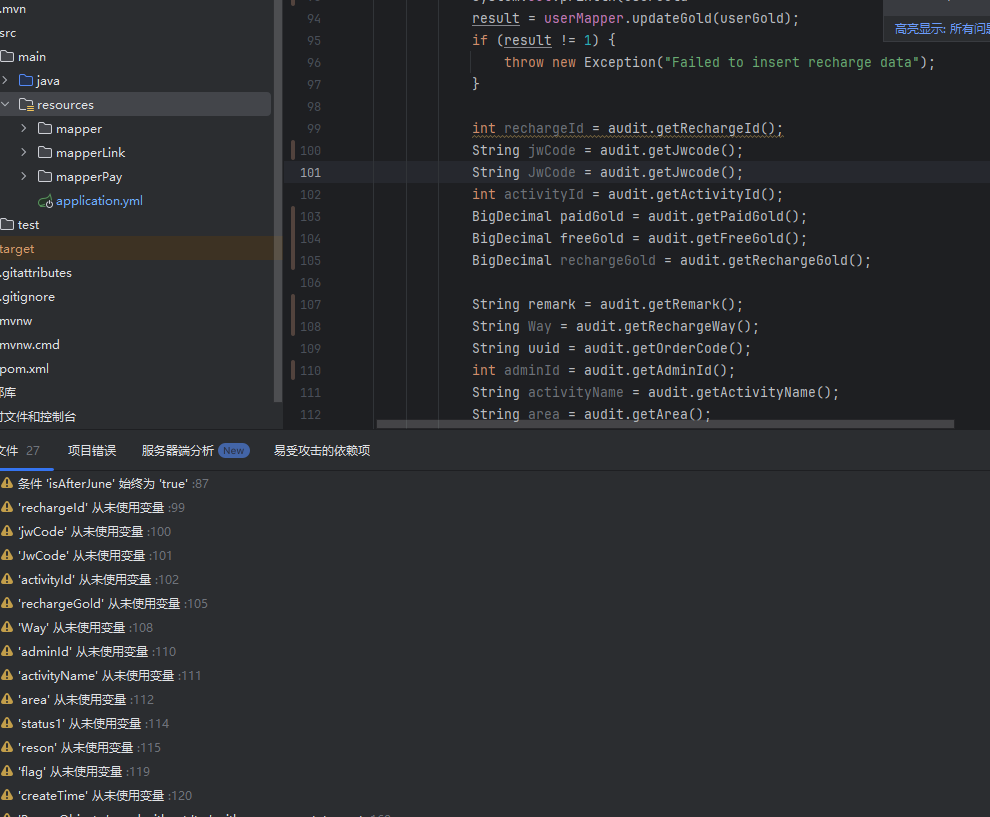Click warning icon for 'status1' unused variable
Screen dimensions: 990x817
(x=7, y=723)
